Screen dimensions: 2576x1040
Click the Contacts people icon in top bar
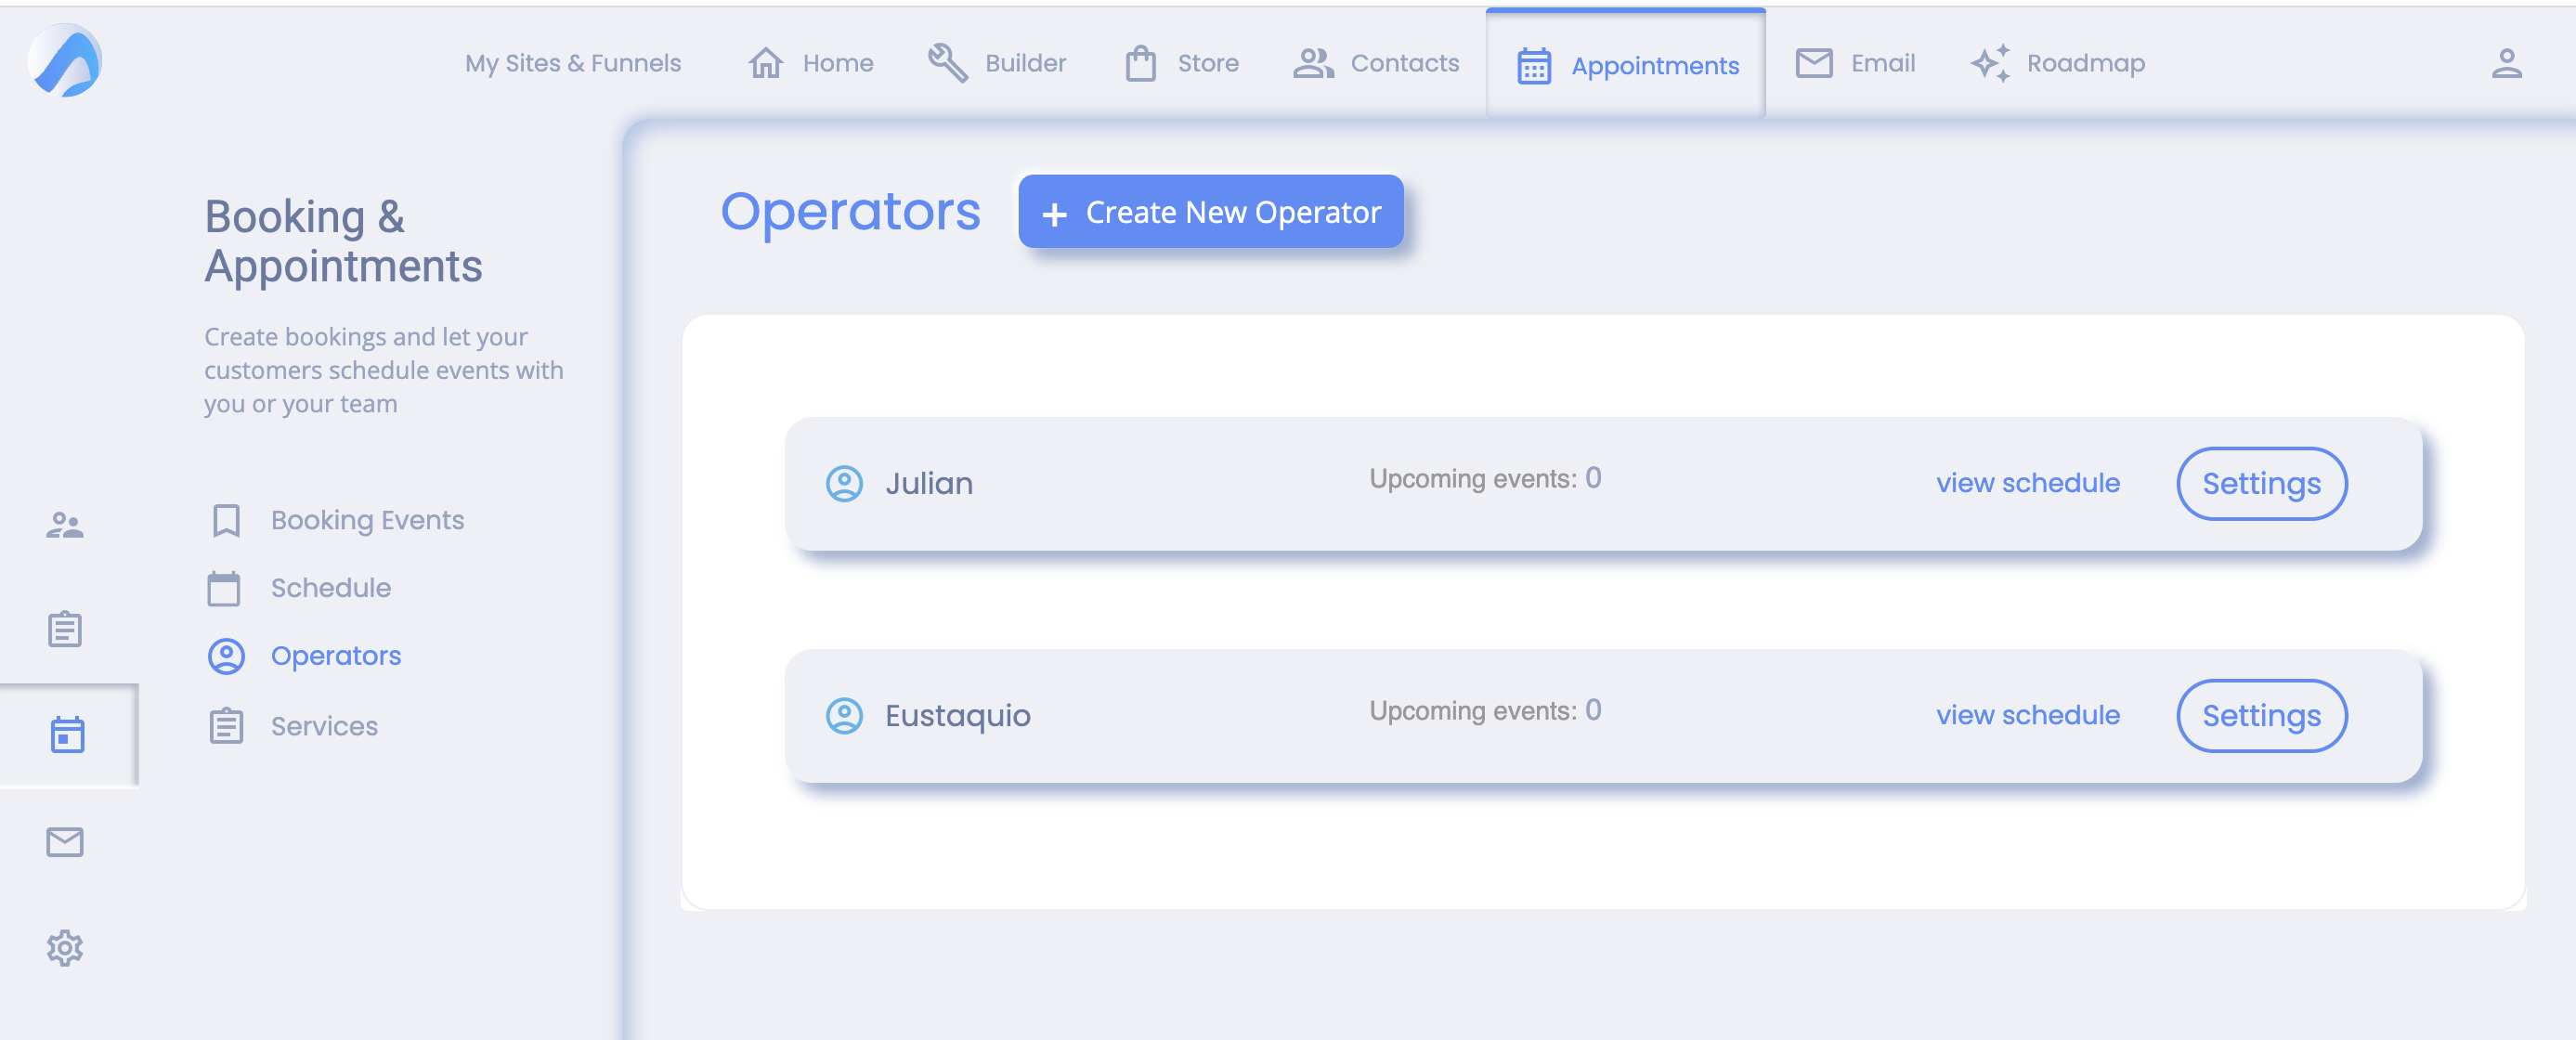(1313, 64)
